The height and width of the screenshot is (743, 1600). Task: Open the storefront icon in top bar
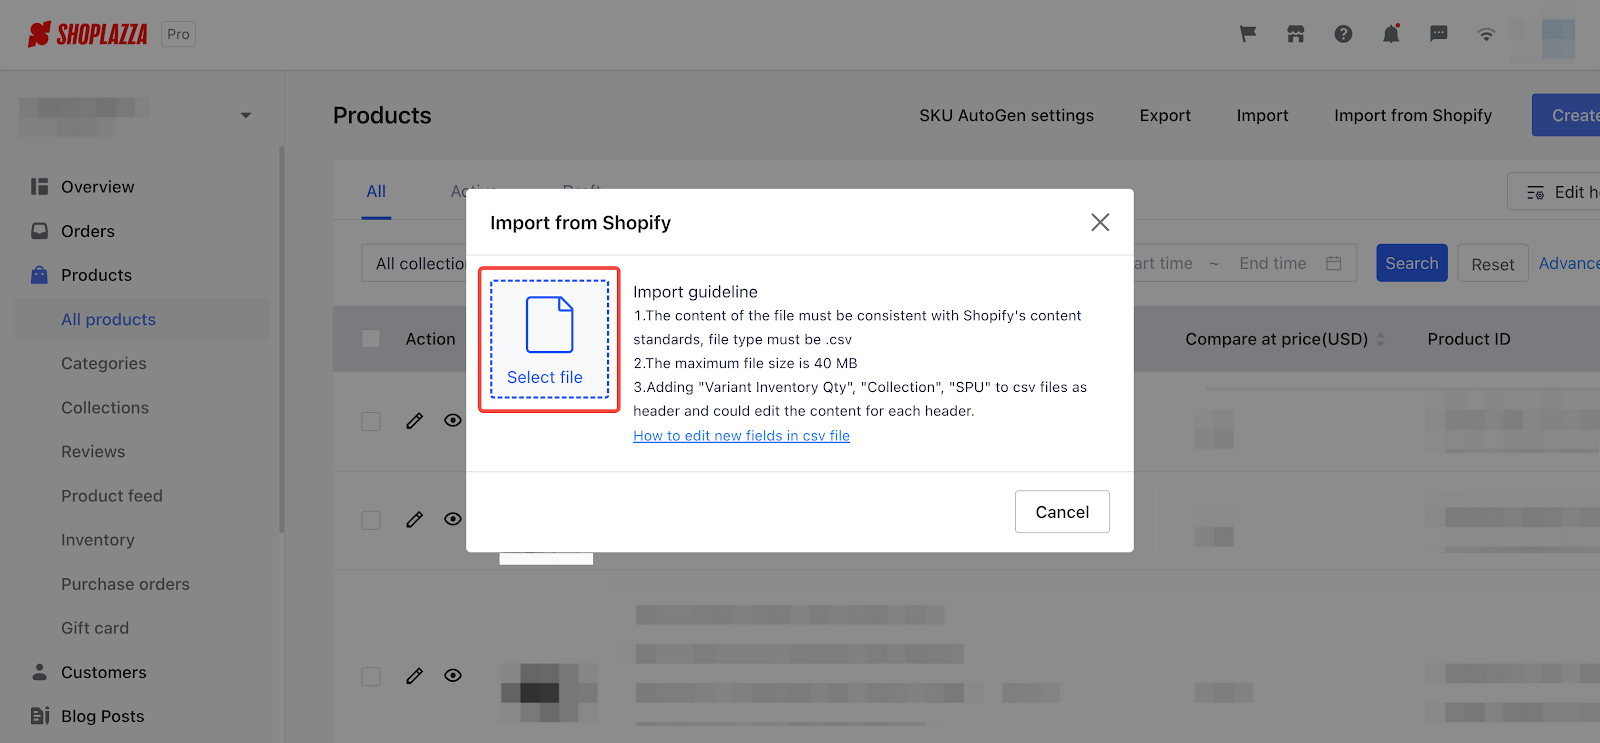point(1296,34)
